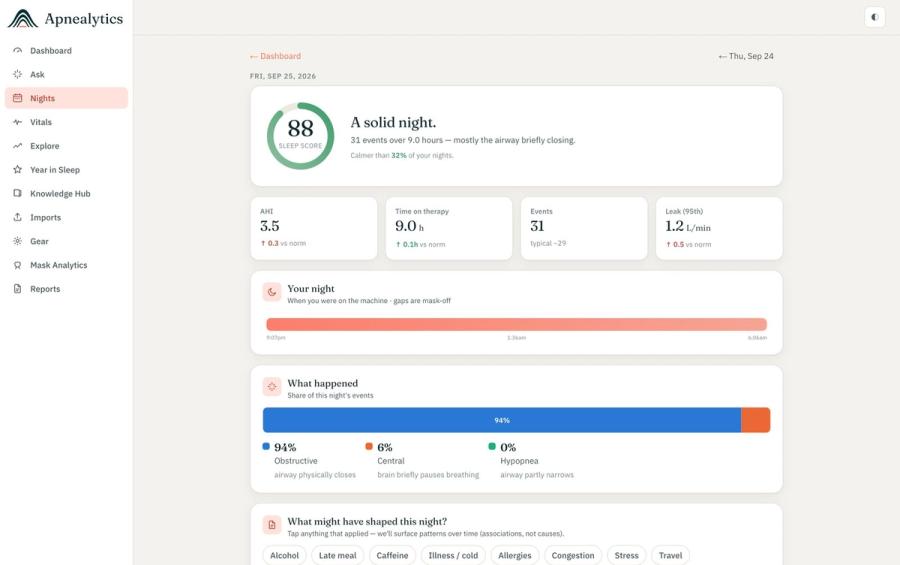Viewport: 900px width, 565px height.
Task: Navigate to previous night Thu, Sep 24
Action: click(746, 56)
